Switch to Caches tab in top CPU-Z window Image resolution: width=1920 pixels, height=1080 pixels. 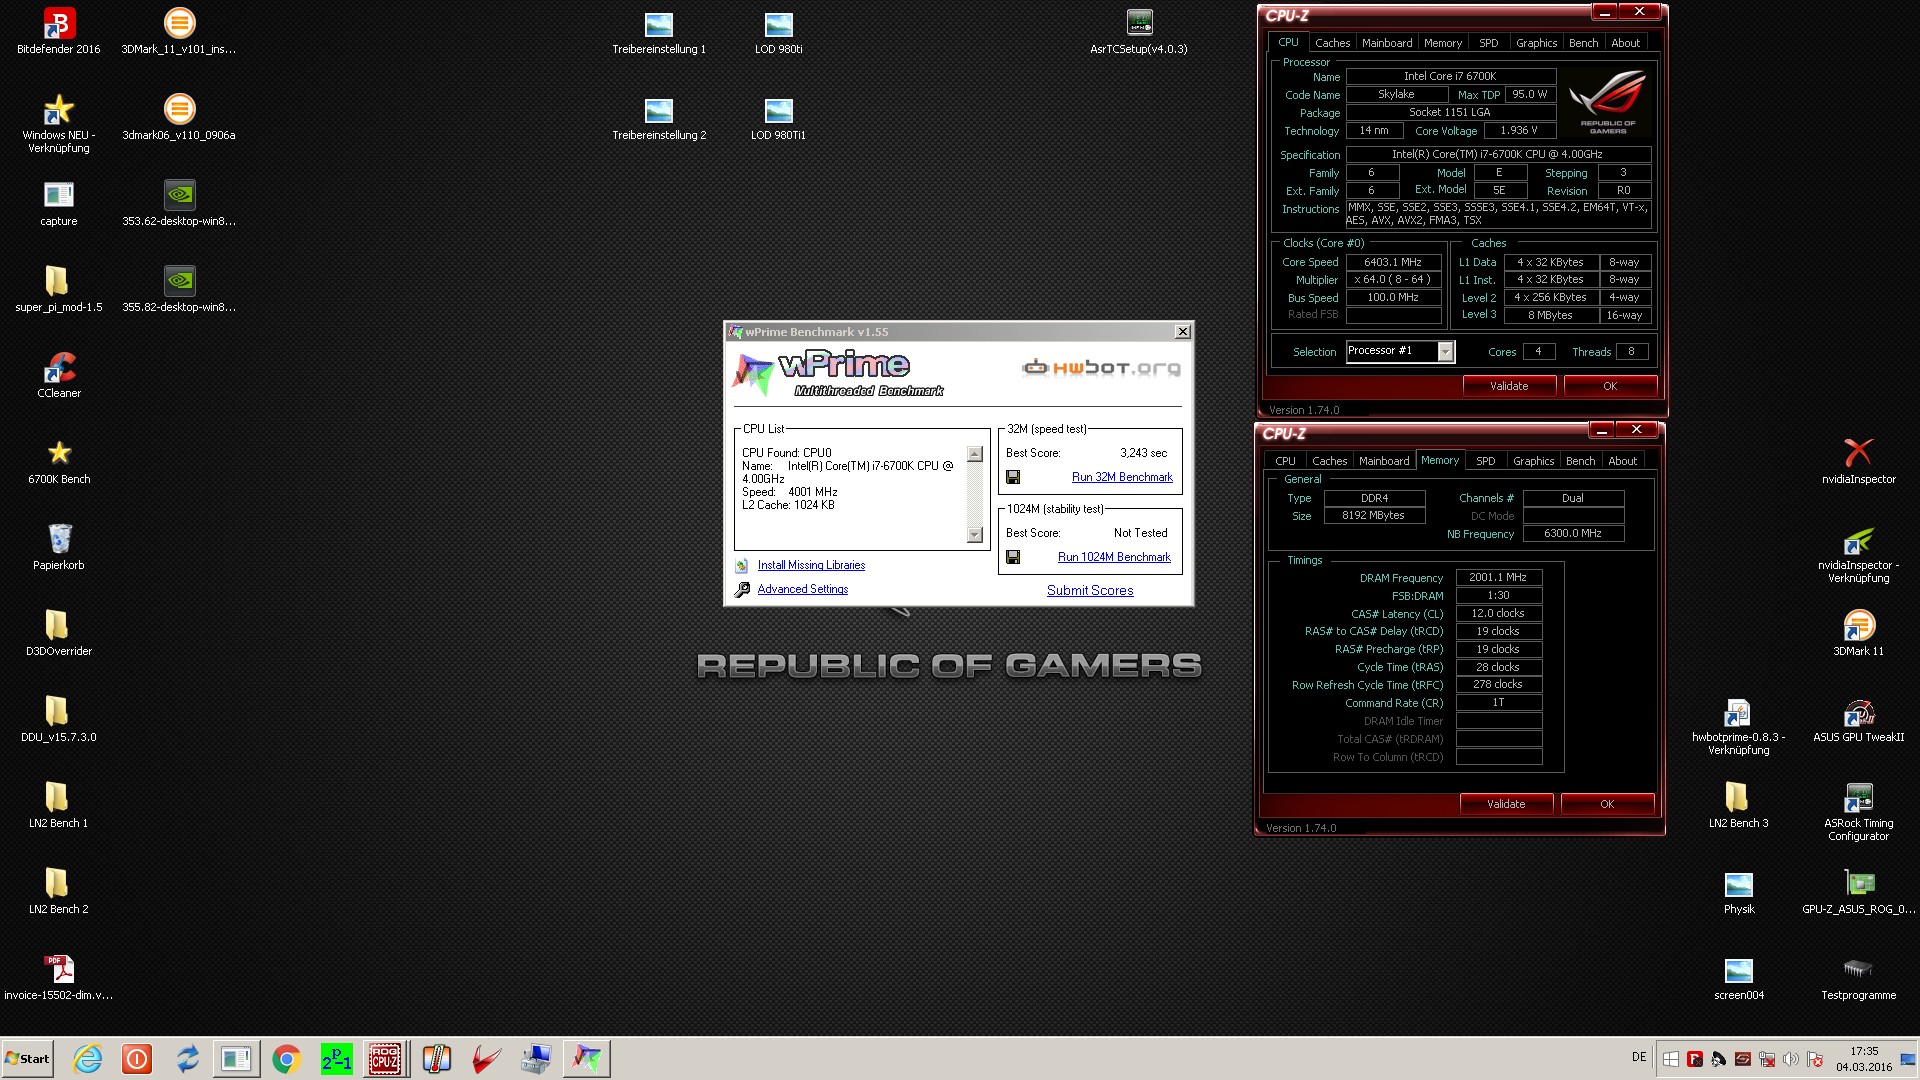1332,43
